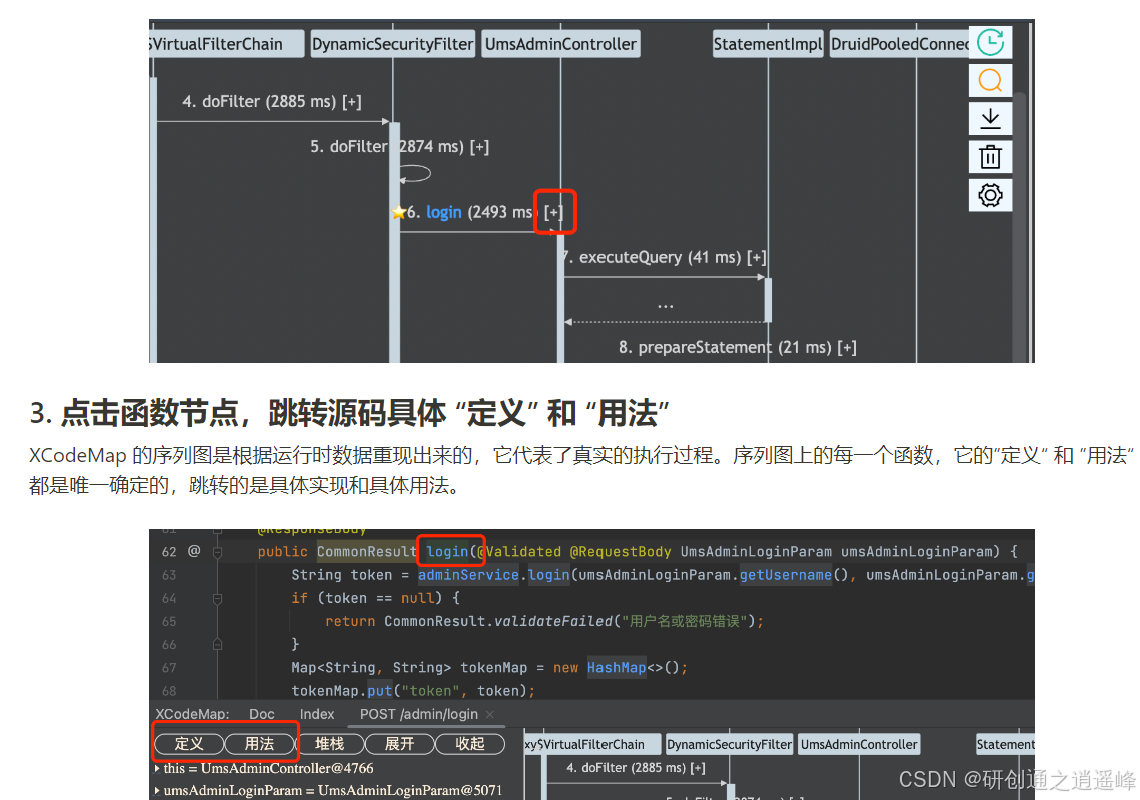Select the UmsAdminController header in top diagram
The height and width of the screenshot is (800, 1140).
point(561,44)
